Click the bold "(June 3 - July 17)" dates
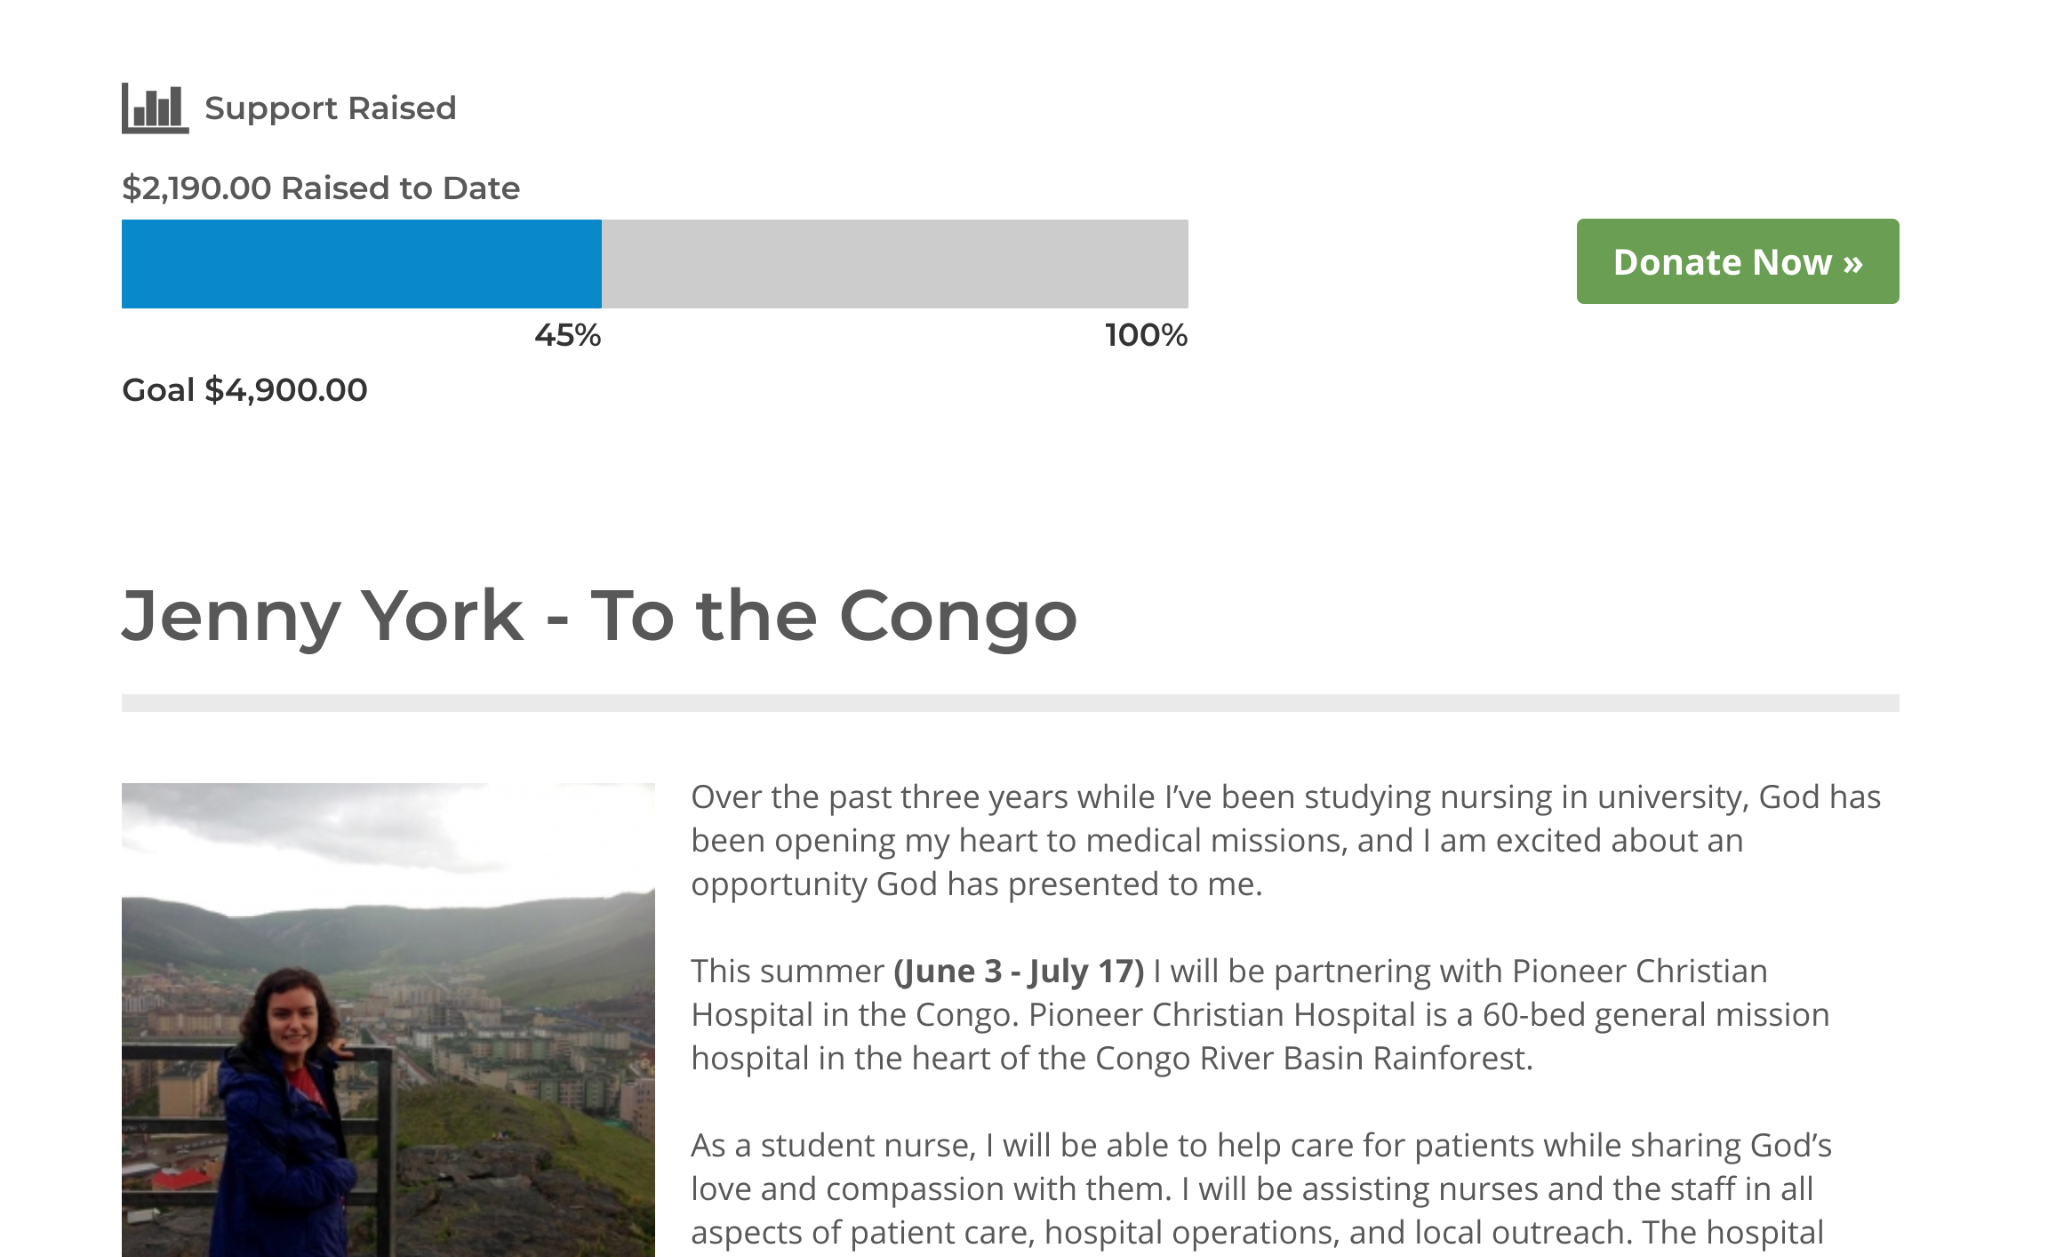Viewport: 2046px width, 1257px height. [x=1018, y=971]
